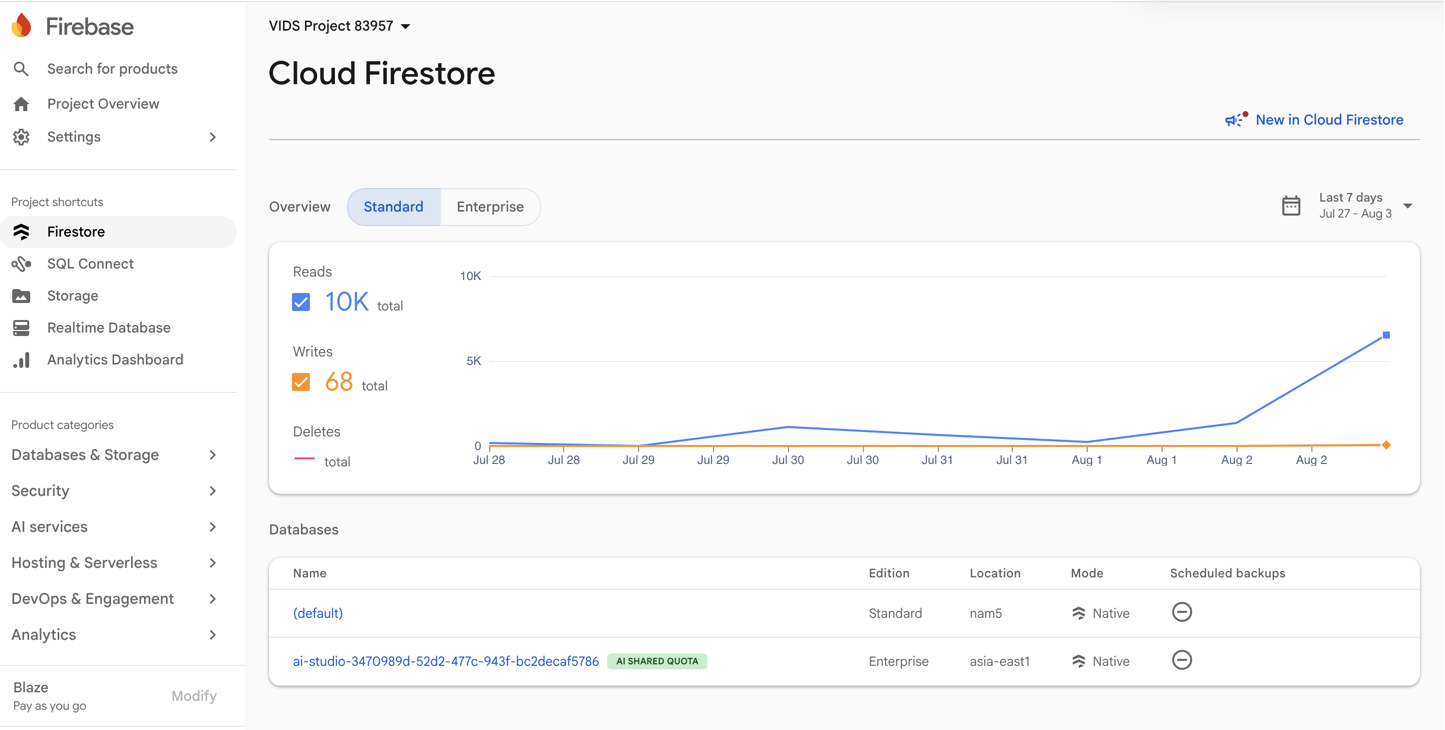Click the Firestore icon in project shortcuts
Screen dimensions: 1445x730
(x=21, y=232)
